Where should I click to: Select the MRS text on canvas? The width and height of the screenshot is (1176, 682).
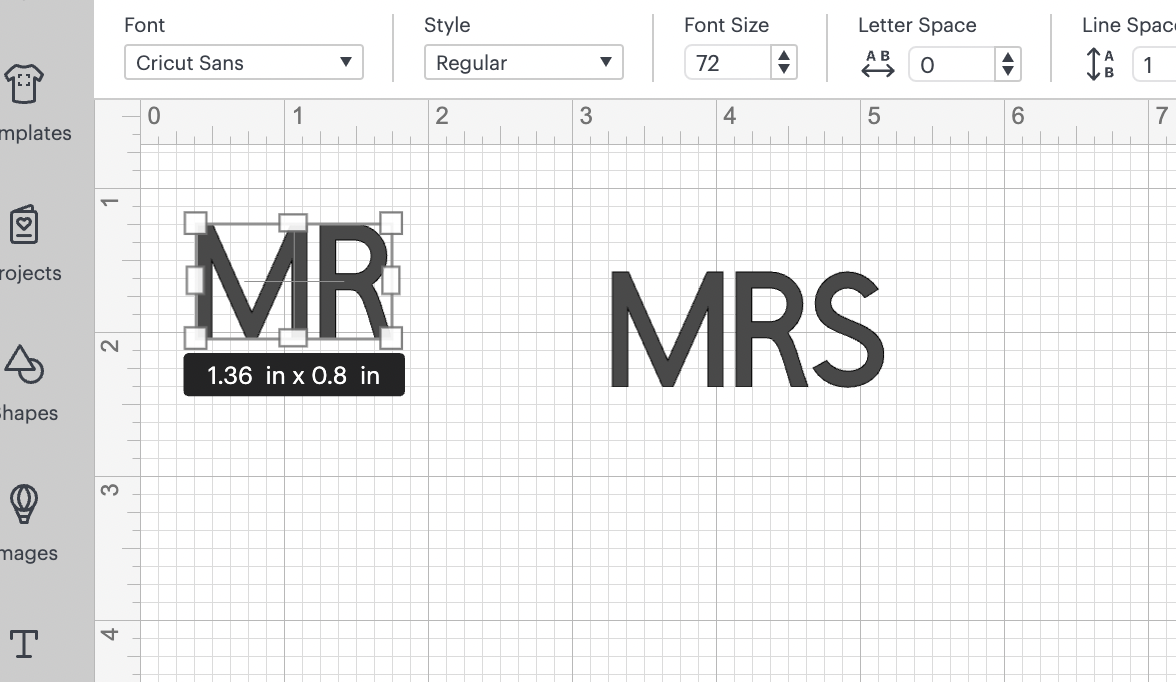[747, 329]
